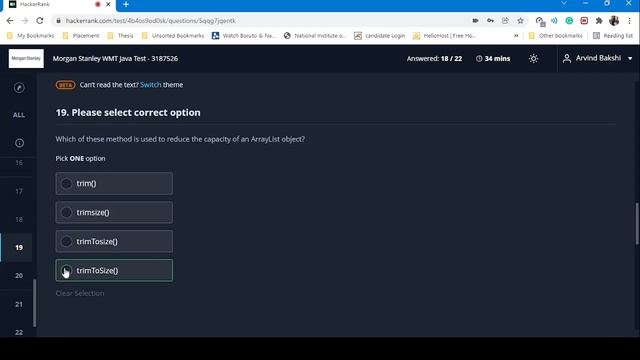Open Reading list
The width and height of the screenshot is (640, 360).
point(613,36)
